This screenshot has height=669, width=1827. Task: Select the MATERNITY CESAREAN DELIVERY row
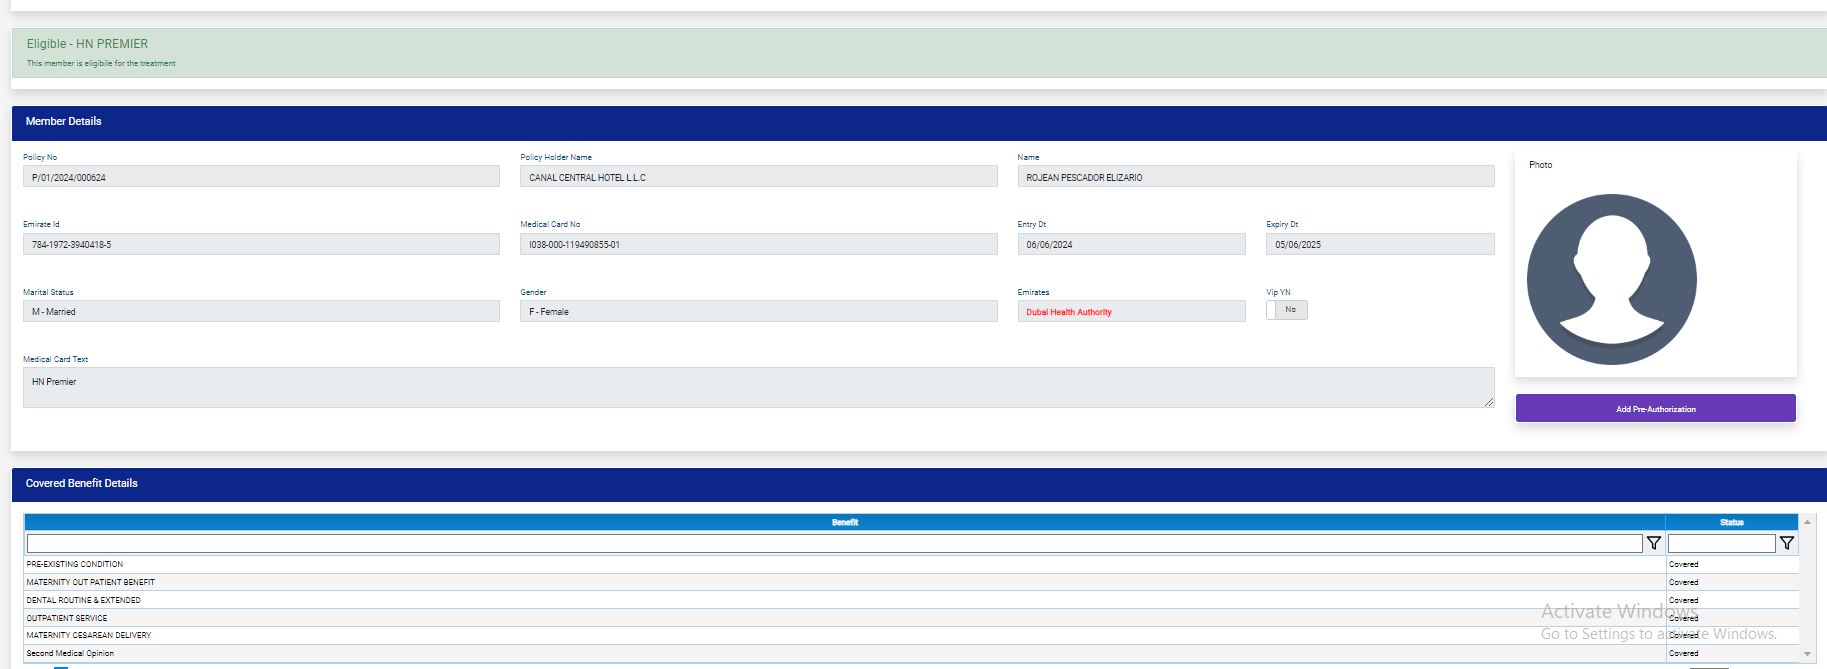pyautogui.click(x=912, y=635)
